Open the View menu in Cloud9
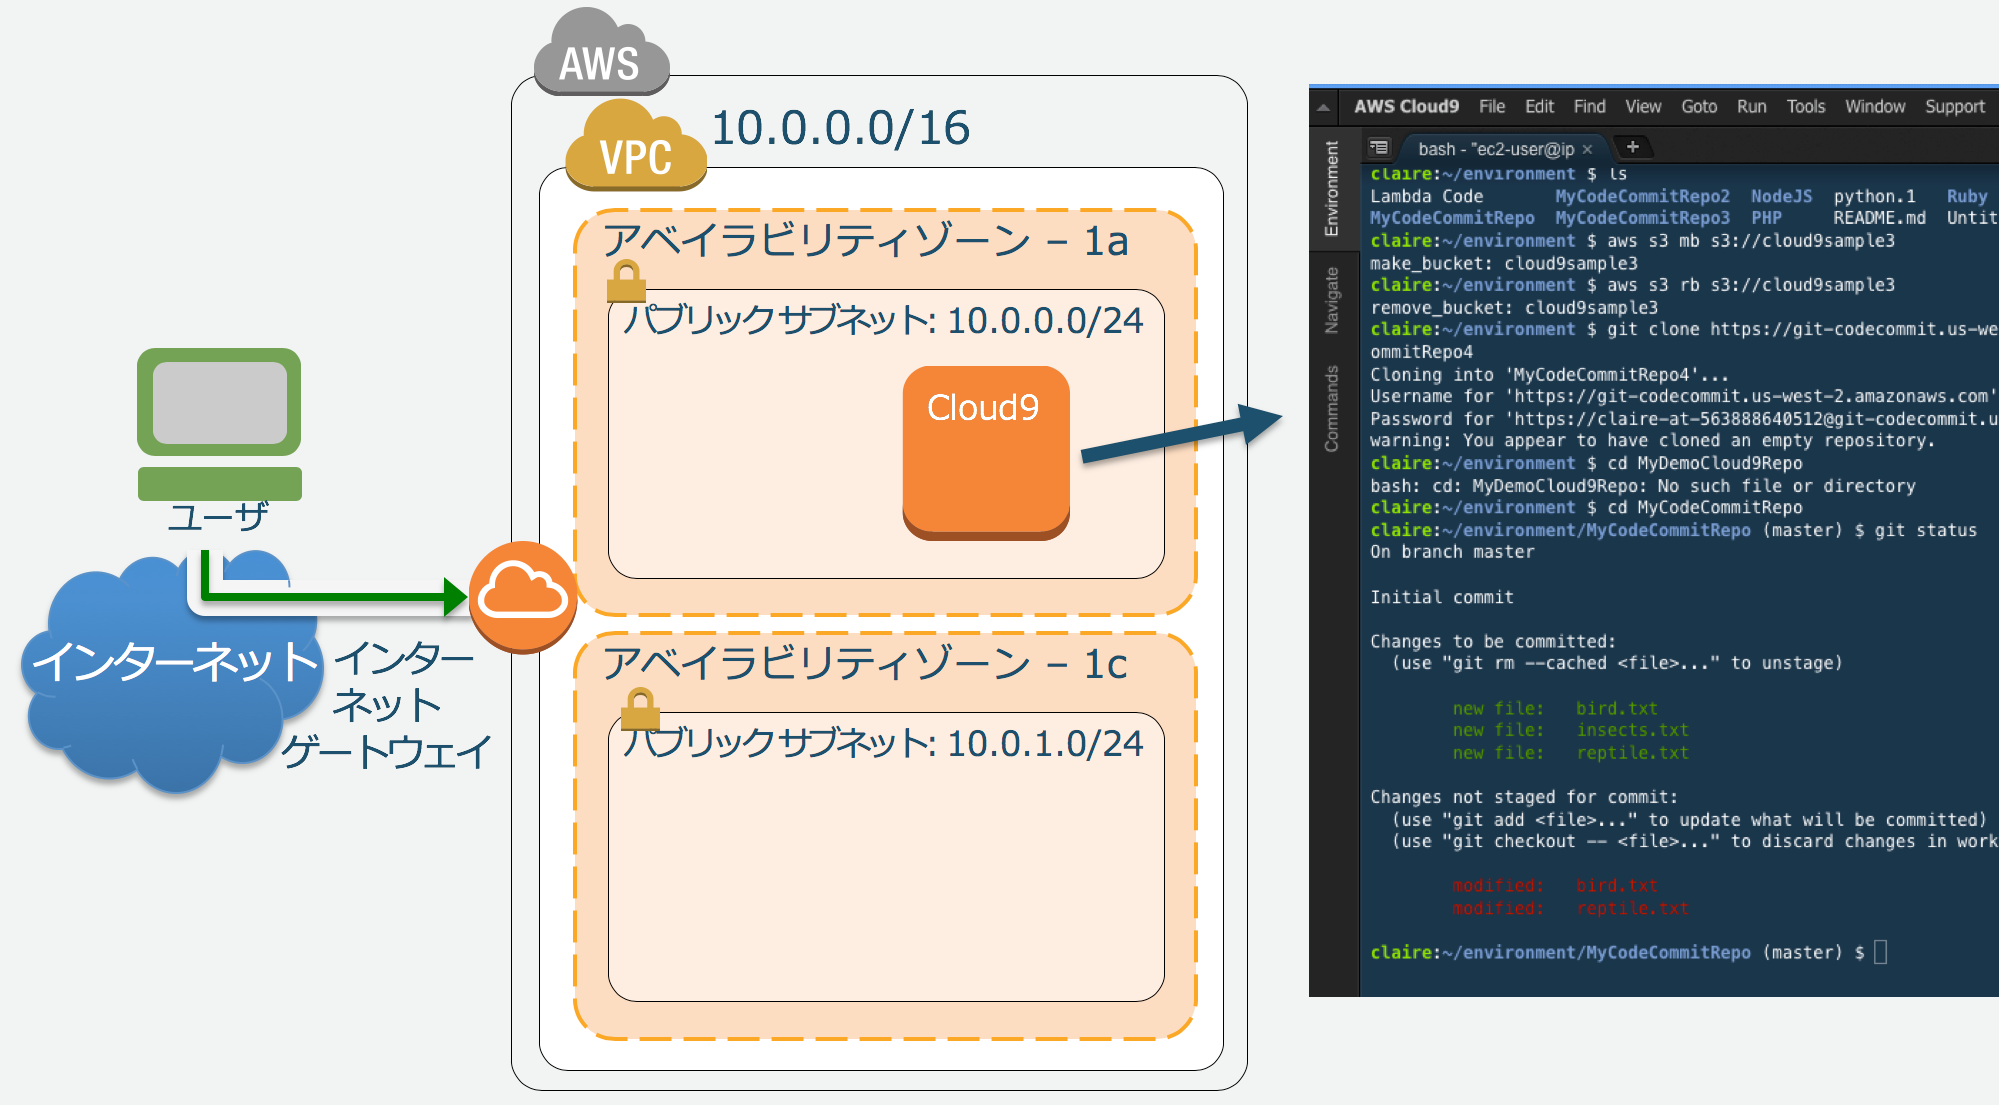Image resolution: width=1999 pixels, height=1105 pixels. pos(1643,106)
